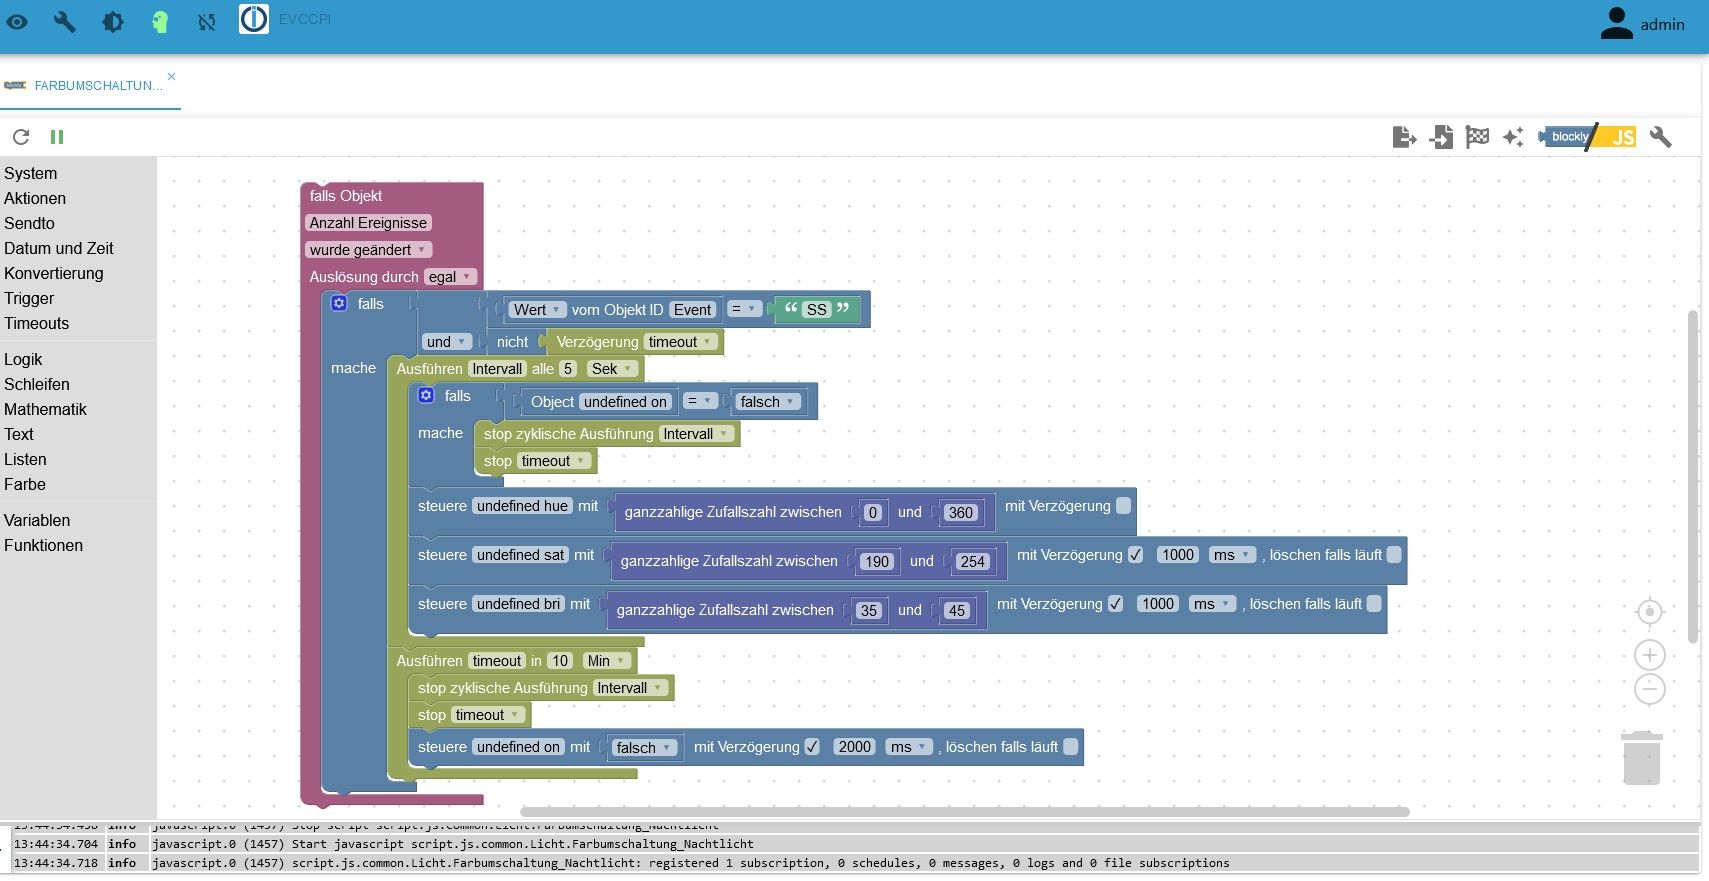Switch editor with the blockly/JS toggle
This screenshot has height=881, width=1709.
click(x=1587, y=137)
